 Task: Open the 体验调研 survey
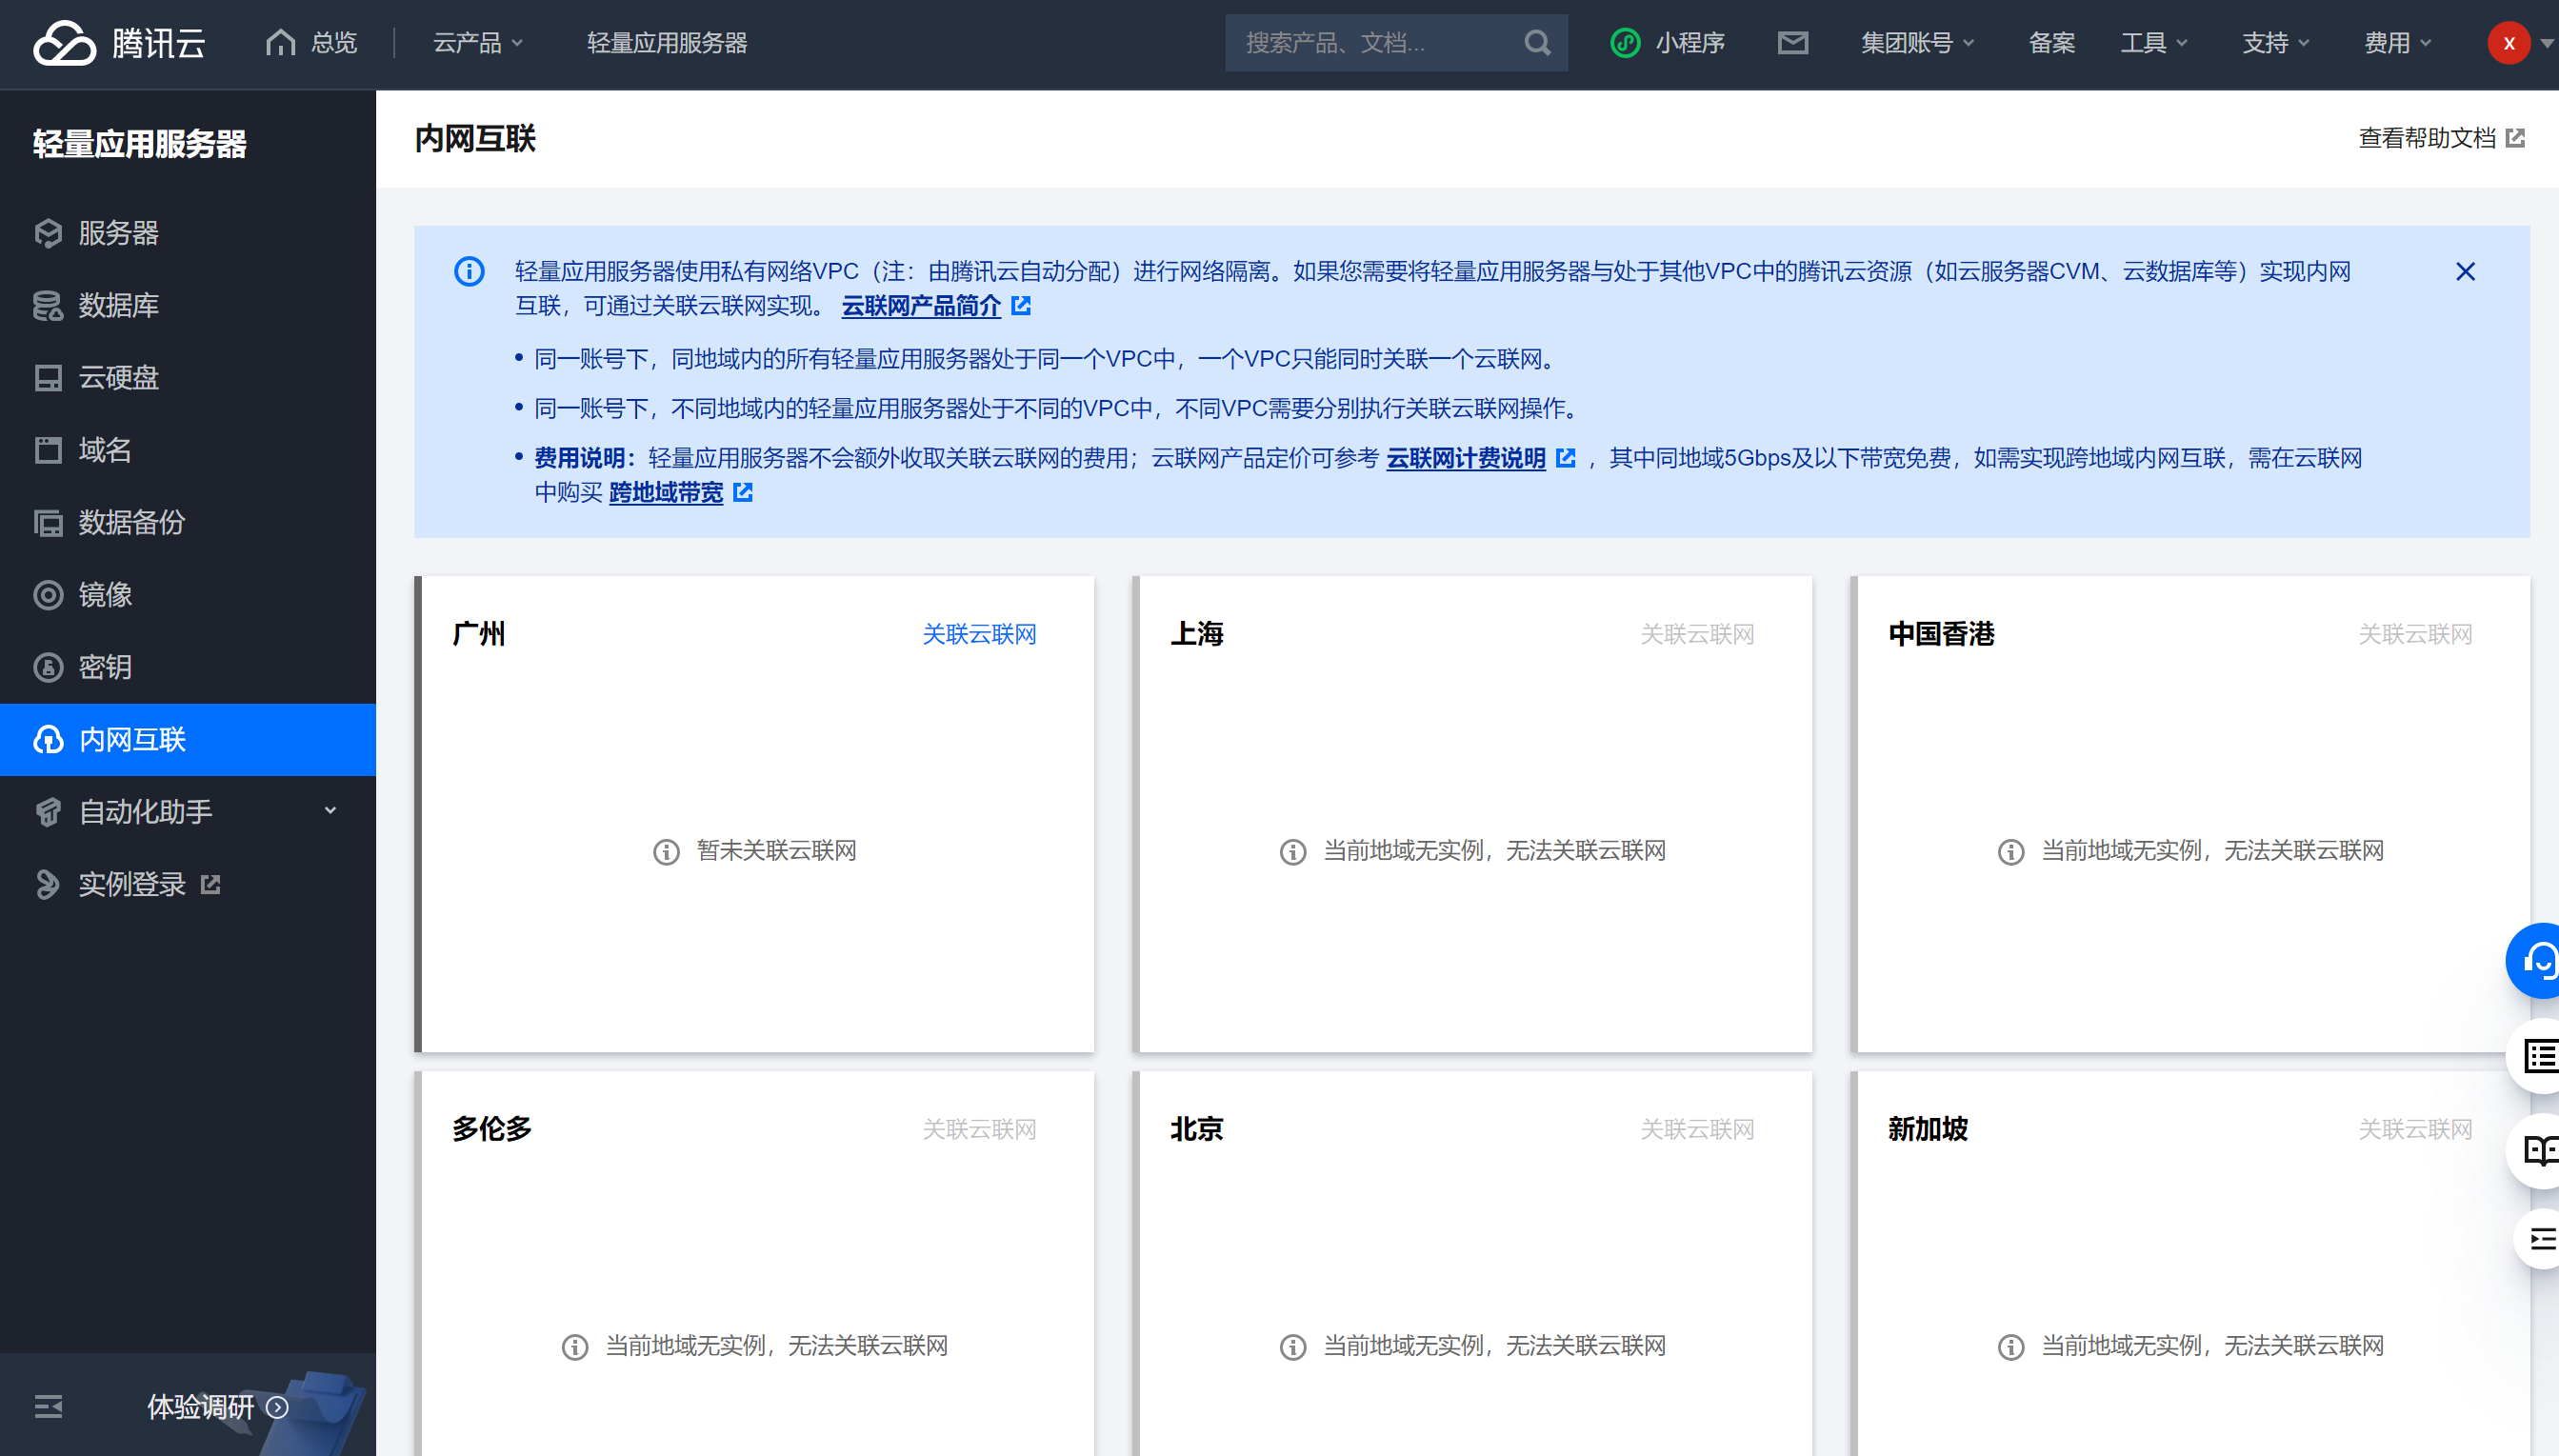tap(217, 1407)
